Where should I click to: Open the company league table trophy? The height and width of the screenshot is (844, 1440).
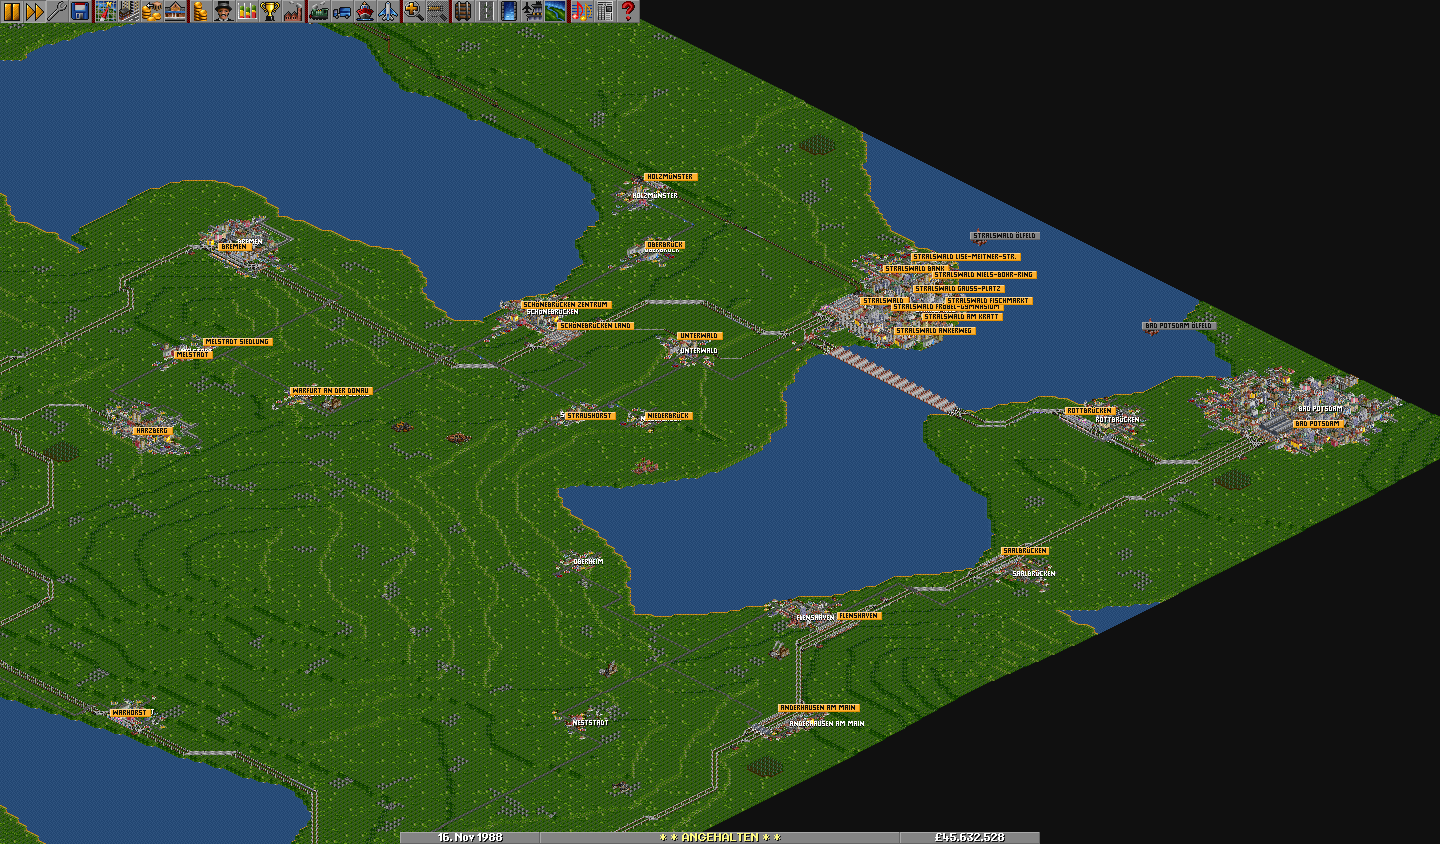[270, 11]
